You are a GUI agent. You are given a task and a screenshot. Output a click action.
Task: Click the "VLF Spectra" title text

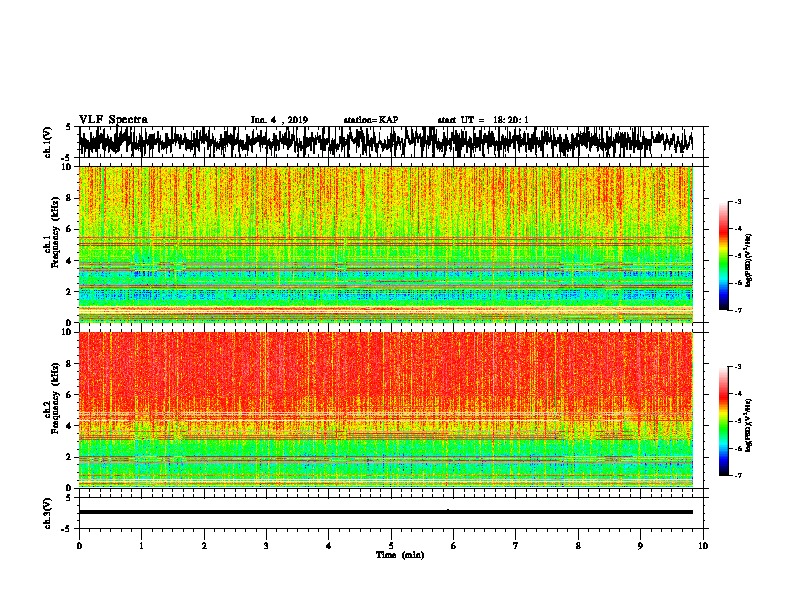click(113, 120)
